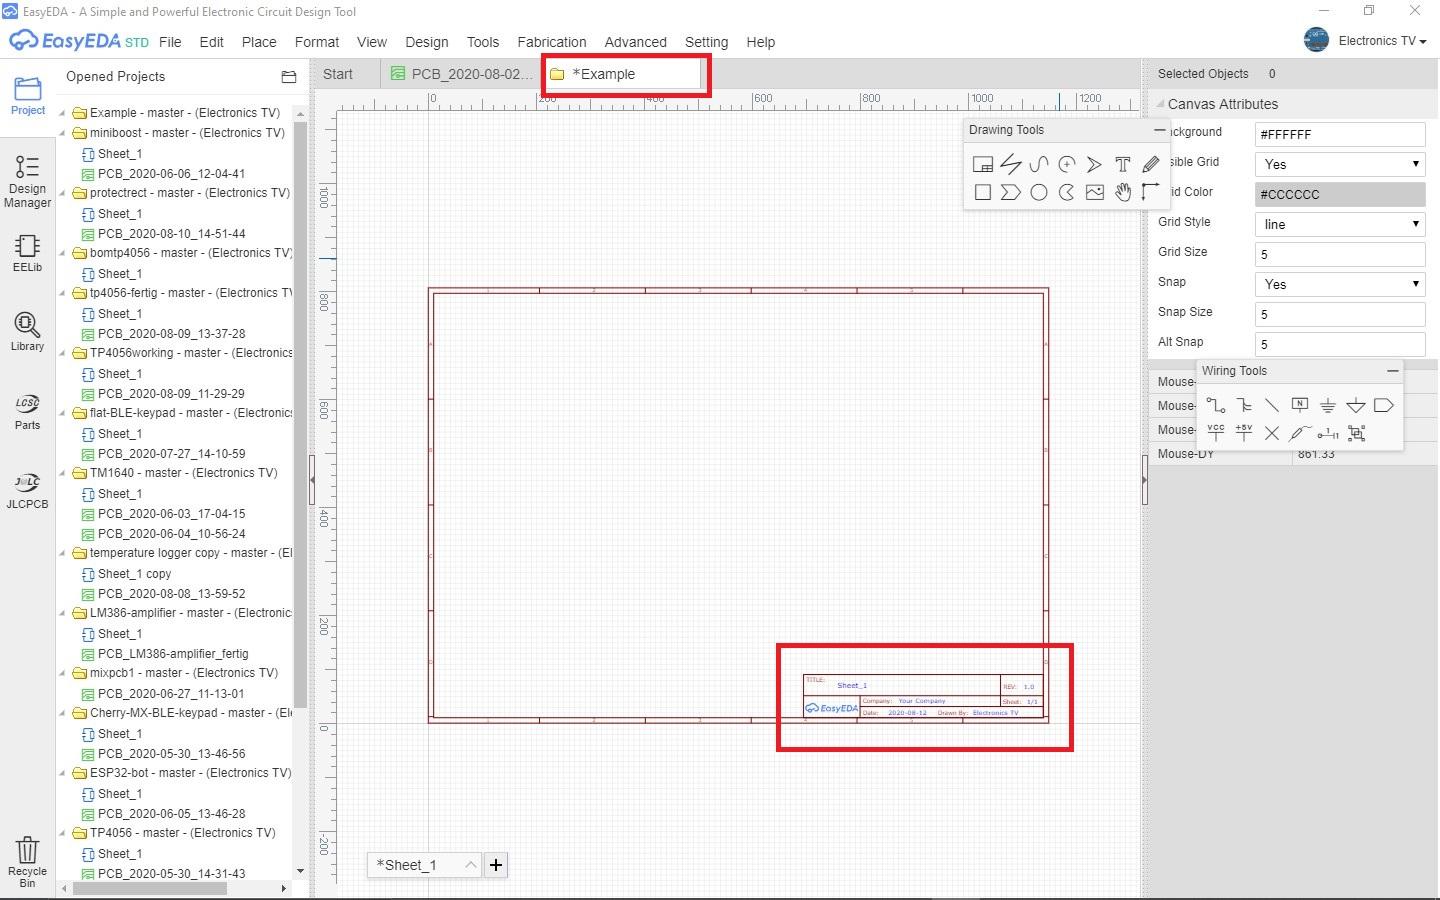Image resolution: width=1440 pixels, height=900 pixels.
Task: Collapse the TM1640 project tree node
Action: [63, 473]
